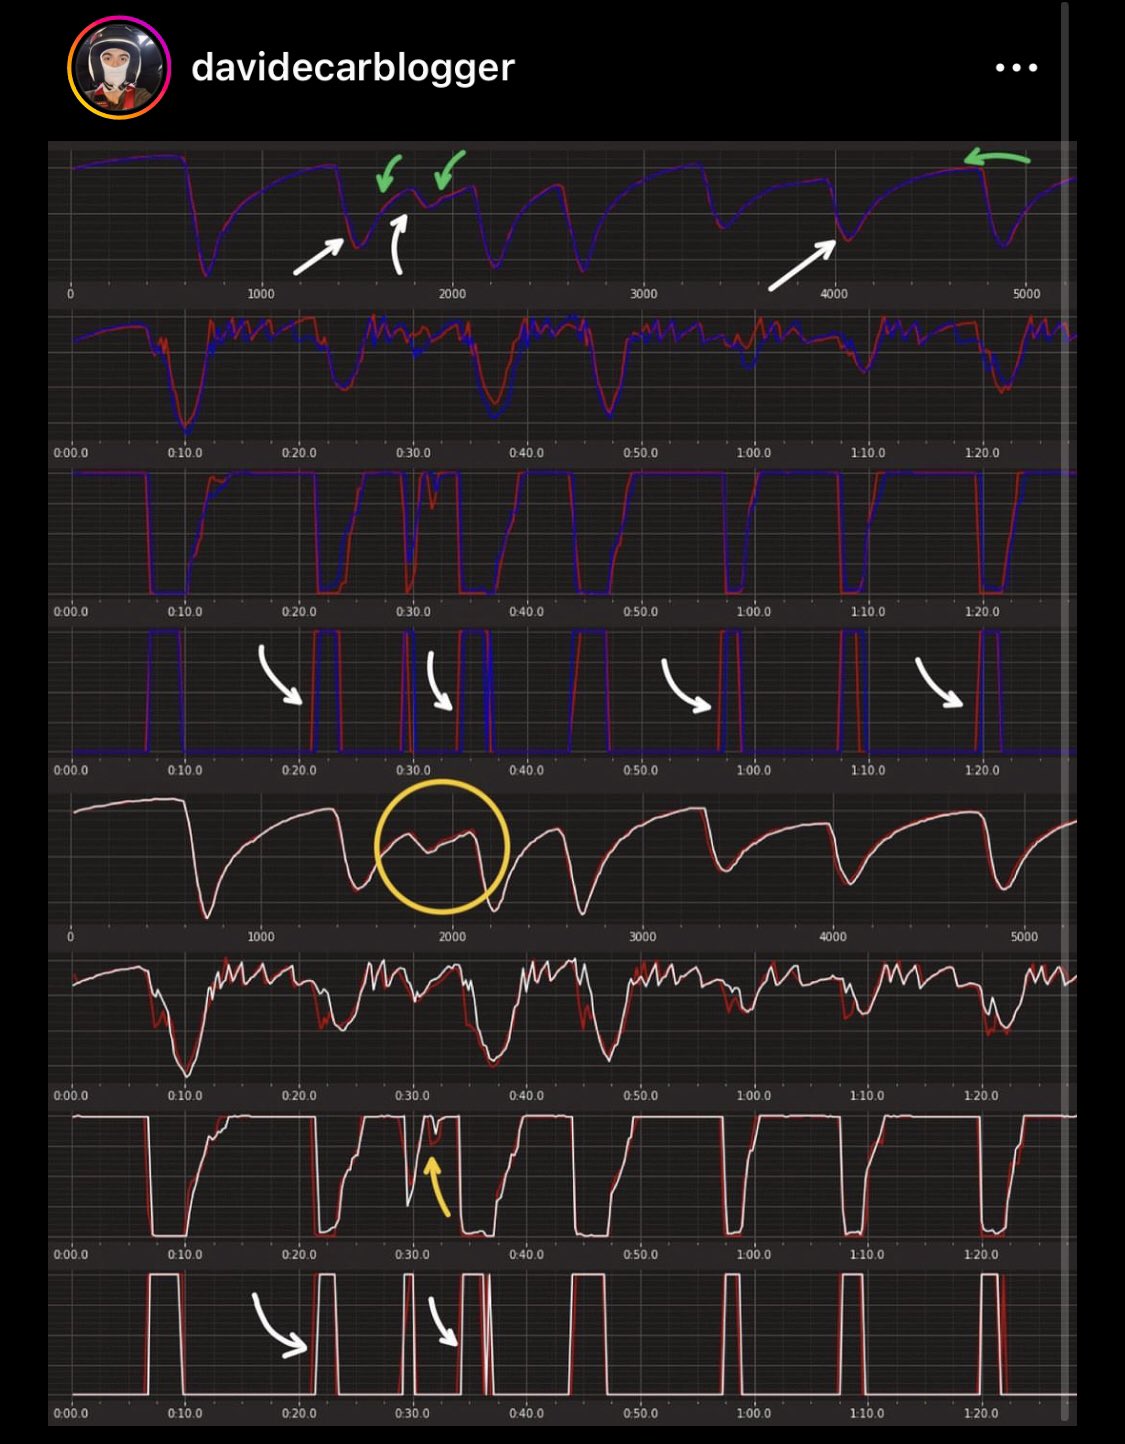
Task: Click the 5000 label on blue-red distance chart
Action: [x=1026, y=293]
